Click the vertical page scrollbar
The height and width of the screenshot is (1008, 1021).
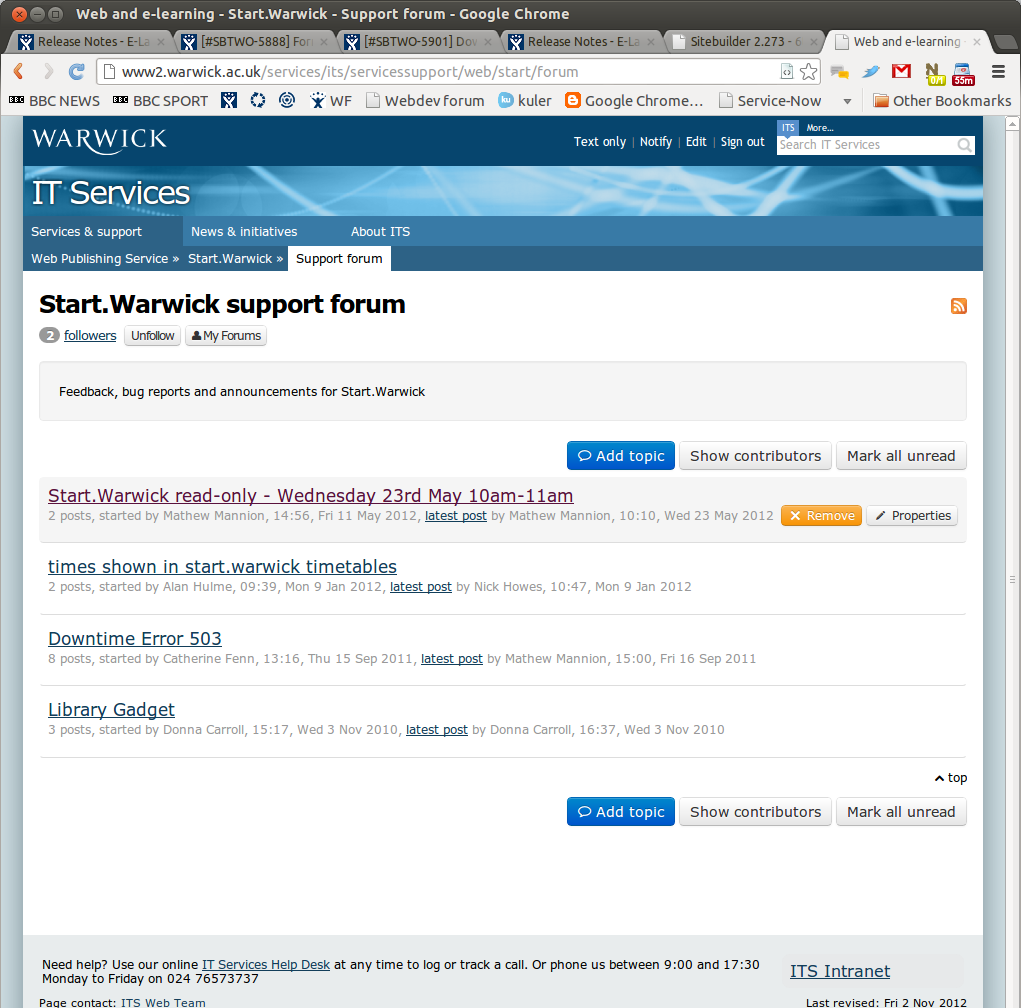tap(1013, 580)
